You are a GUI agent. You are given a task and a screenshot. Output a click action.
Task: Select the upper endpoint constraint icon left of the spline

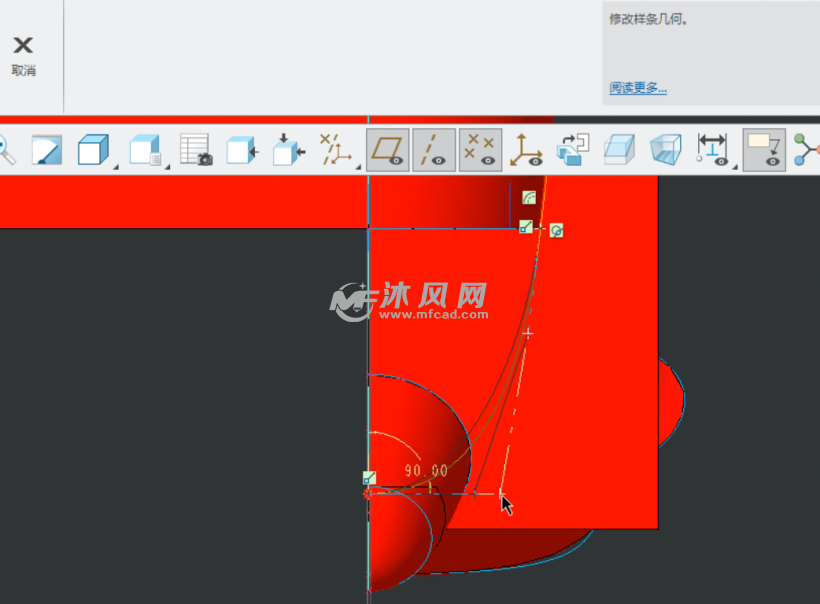tap(526, 227)
